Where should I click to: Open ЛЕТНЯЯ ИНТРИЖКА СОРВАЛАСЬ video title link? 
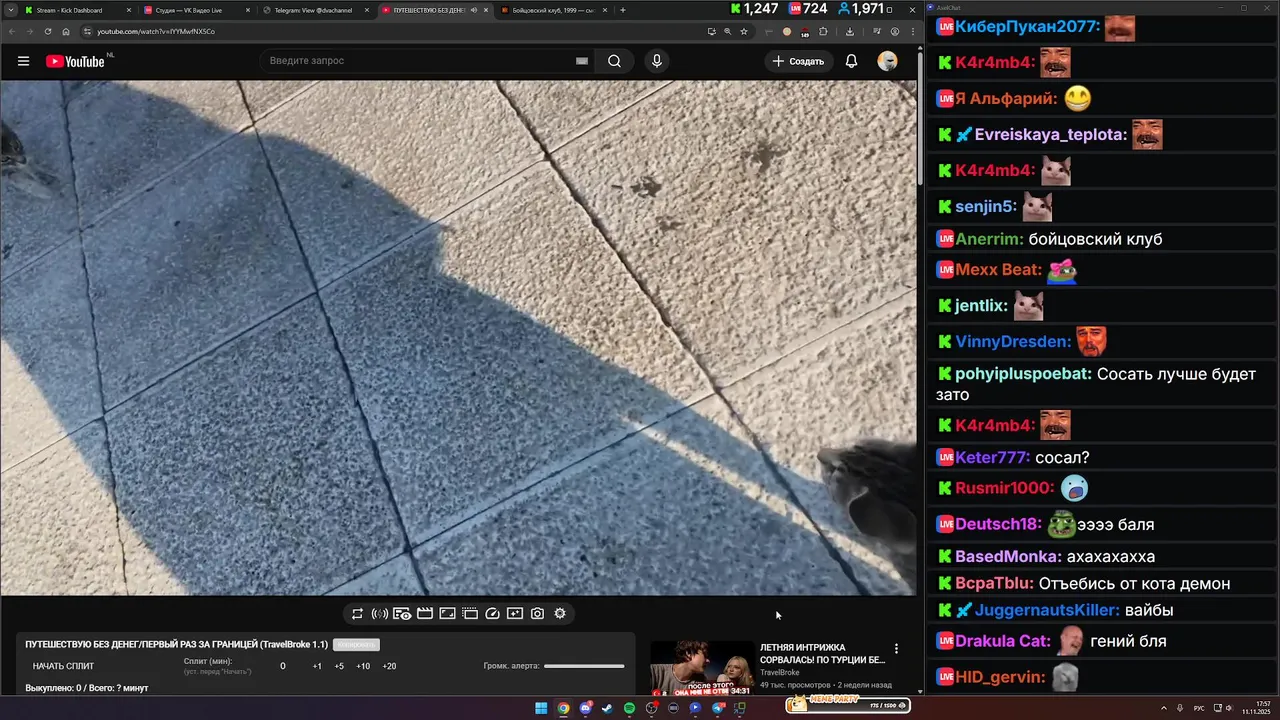click(x=822, y=653)
